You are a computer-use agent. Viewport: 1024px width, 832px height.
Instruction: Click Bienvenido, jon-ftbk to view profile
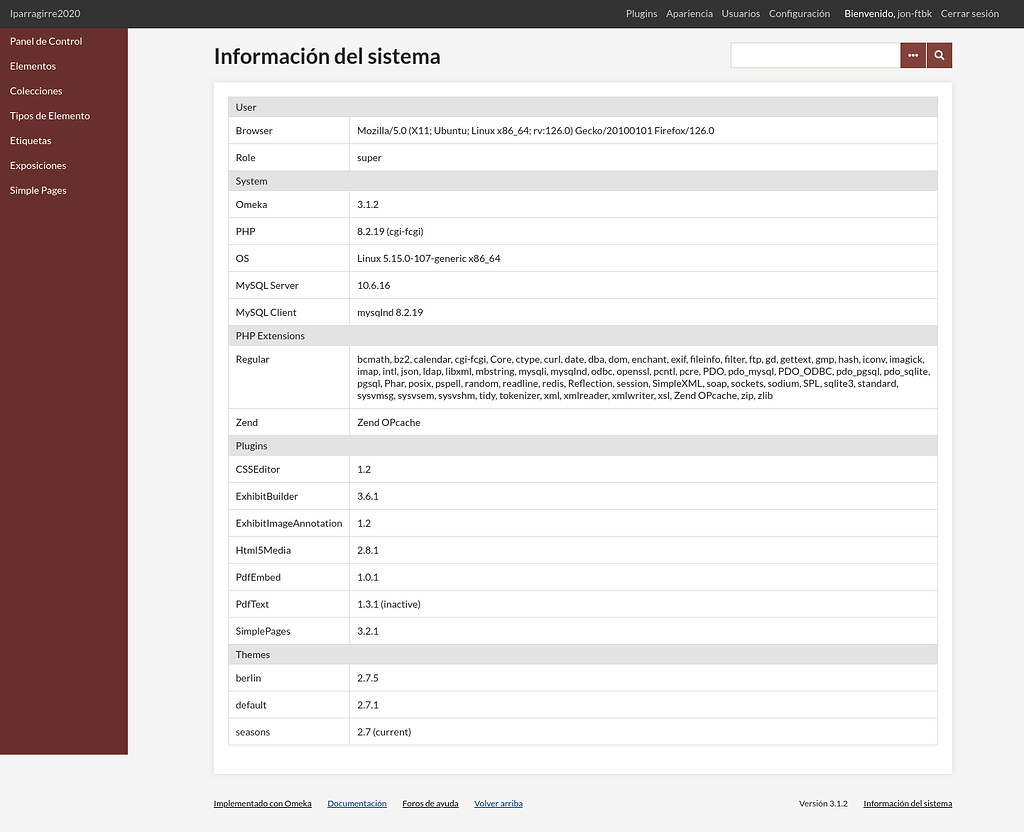887,14
